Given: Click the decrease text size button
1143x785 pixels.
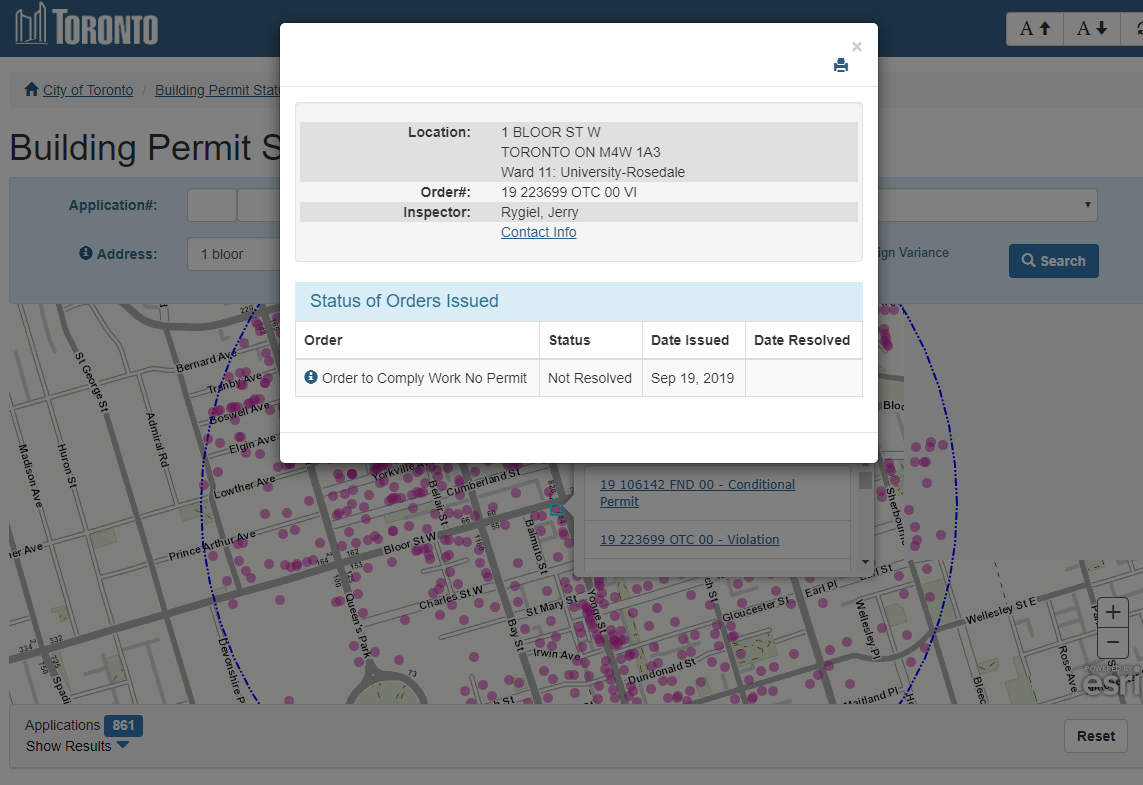Looking at the screenshot, I should [1091, 28].
